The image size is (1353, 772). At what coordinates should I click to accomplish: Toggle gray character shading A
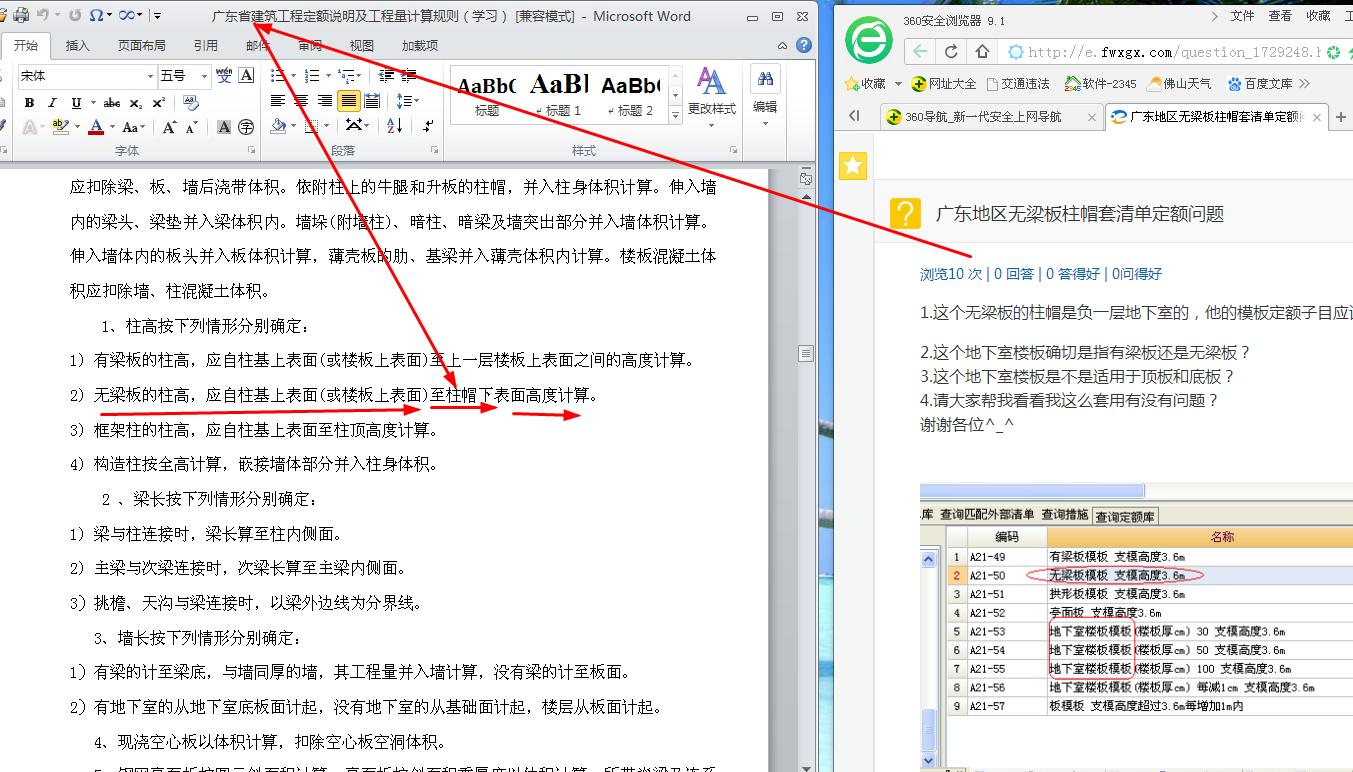point(224,127)
